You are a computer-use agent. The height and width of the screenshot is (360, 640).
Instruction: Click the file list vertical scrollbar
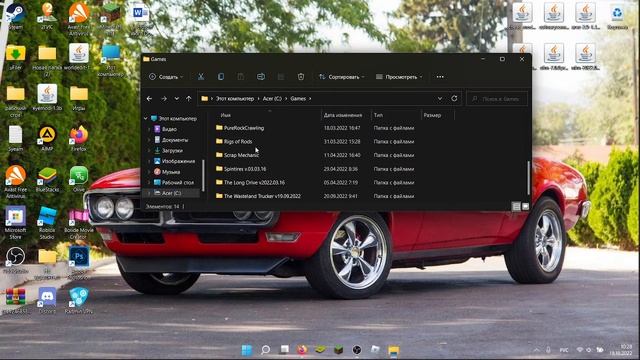(x=529, y=178)
